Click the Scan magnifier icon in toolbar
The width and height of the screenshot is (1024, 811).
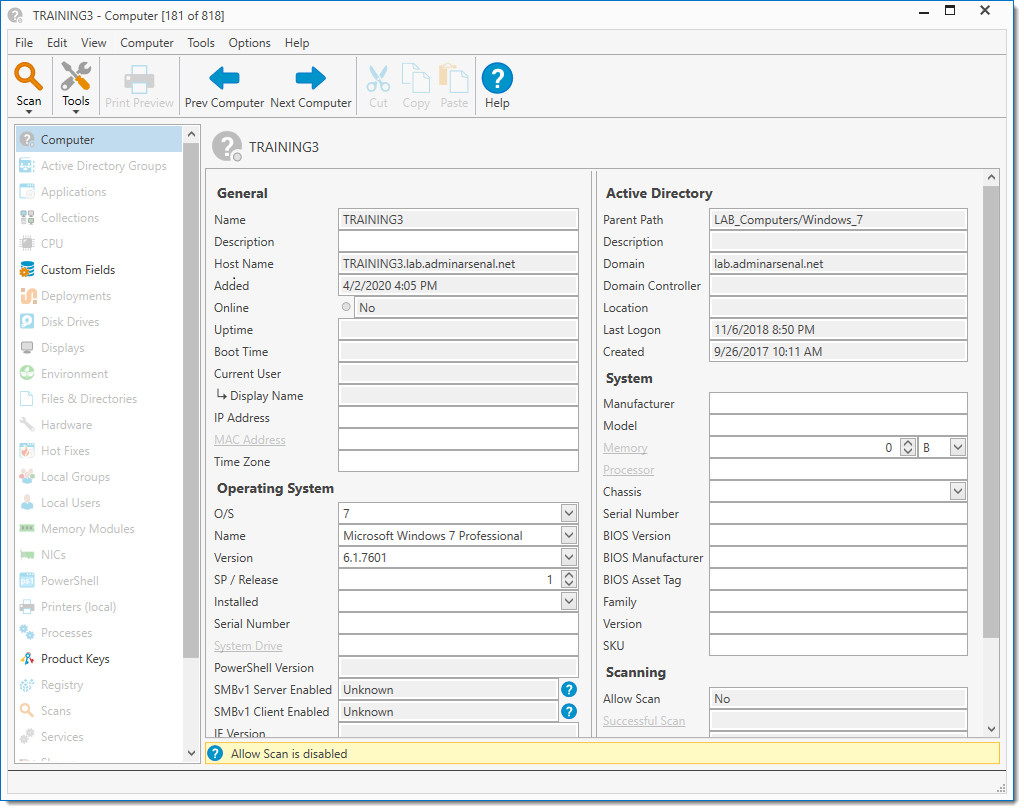pyautogui.click(x=29, y=77)
